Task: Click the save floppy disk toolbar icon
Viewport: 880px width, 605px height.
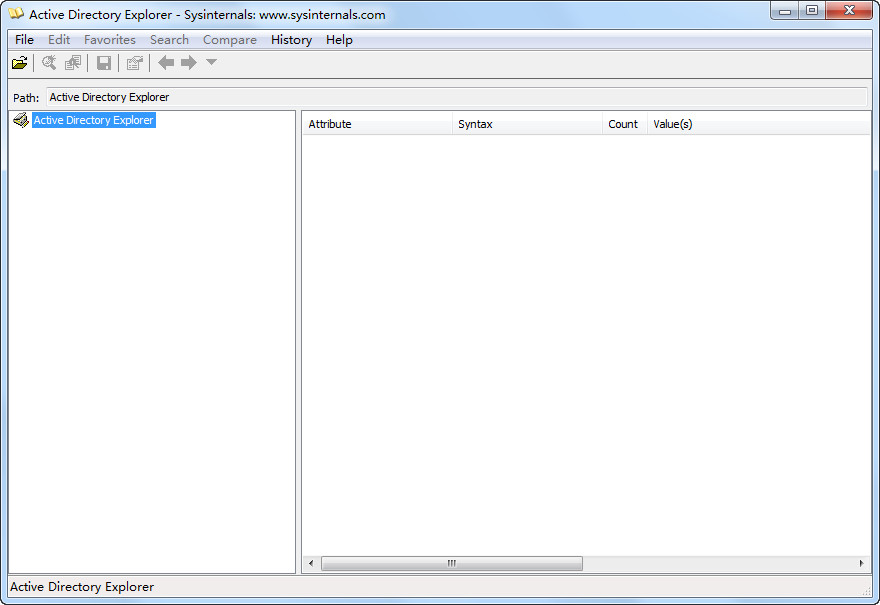Action: pos(103,63)
